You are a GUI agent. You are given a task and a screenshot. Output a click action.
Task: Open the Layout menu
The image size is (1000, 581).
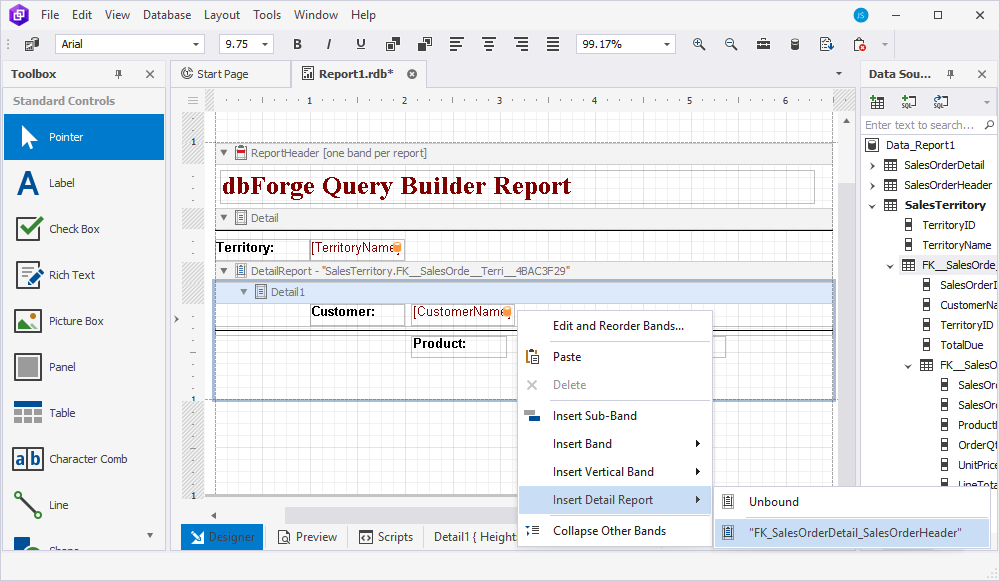222,15
